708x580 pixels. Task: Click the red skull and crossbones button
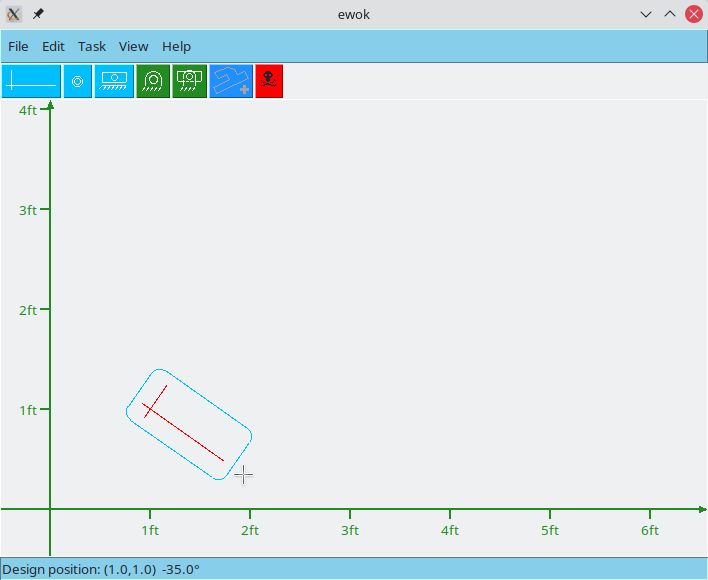click(269, 81)
